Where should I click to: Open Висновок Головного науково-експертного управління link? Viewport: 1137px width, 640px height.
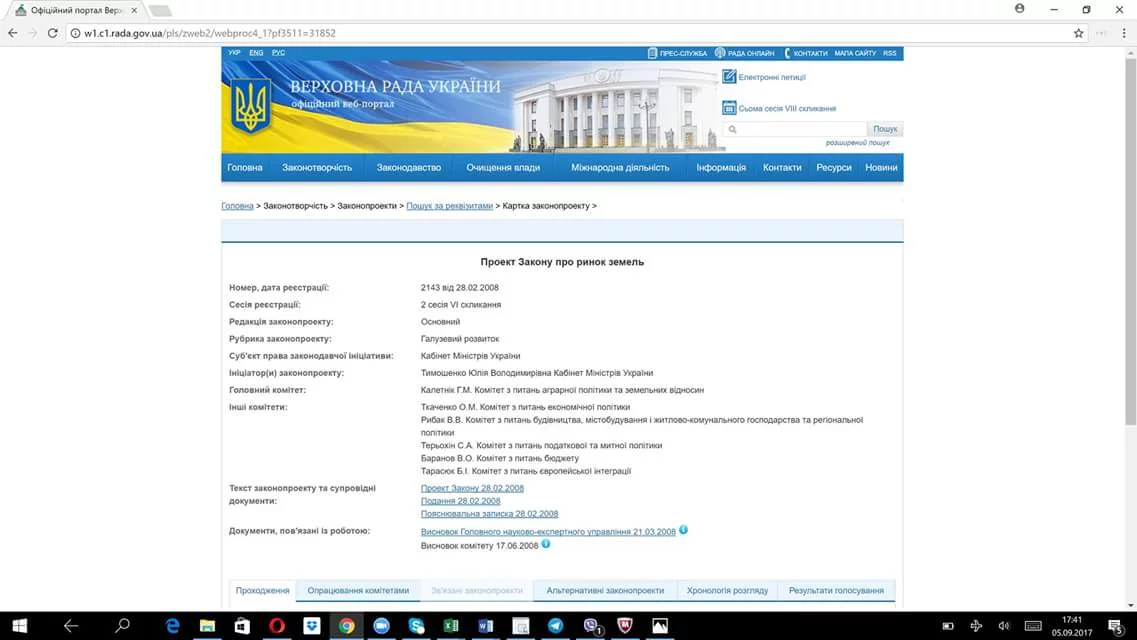click(548, 532)
